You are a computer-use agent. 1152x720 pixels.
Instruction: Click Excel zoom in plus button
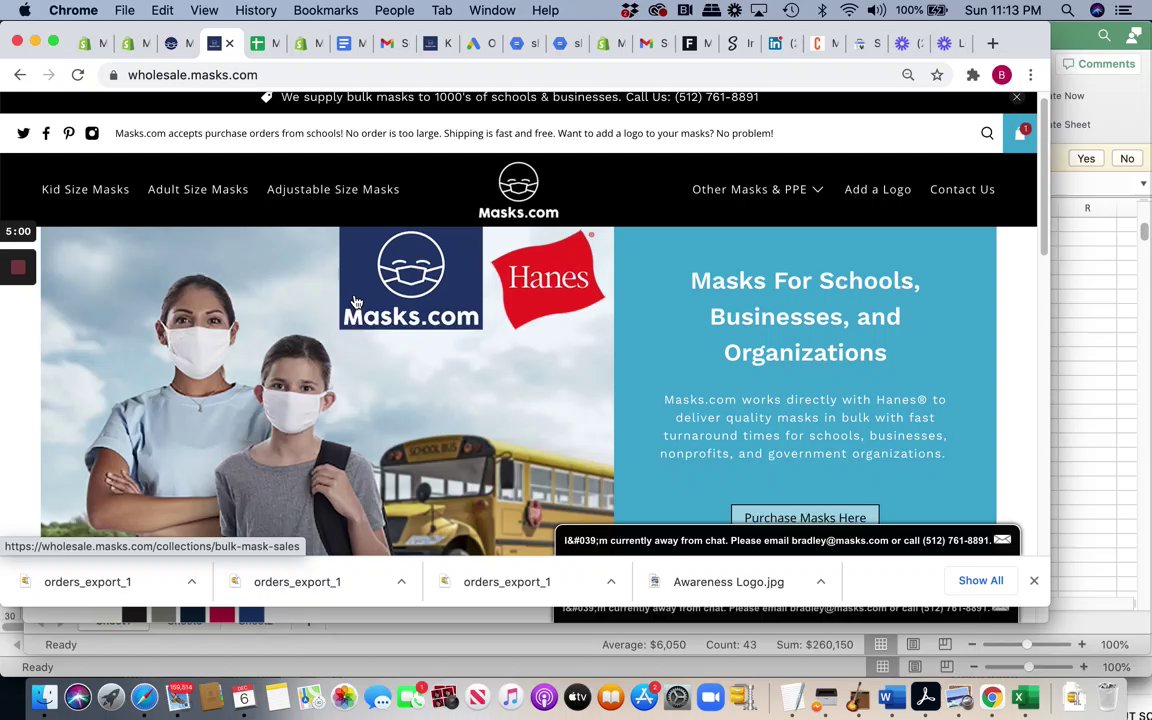tap(1081, 644)
